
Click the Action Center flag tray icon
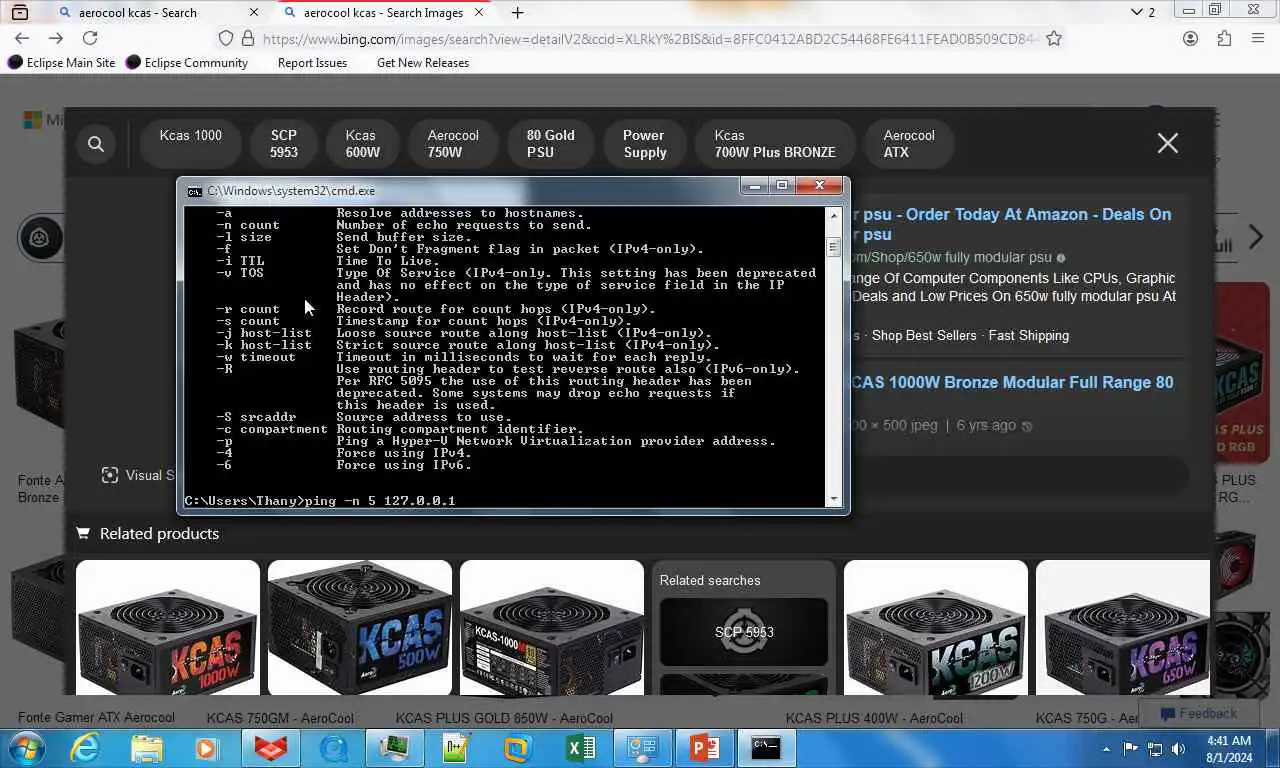click(1131, 748)
